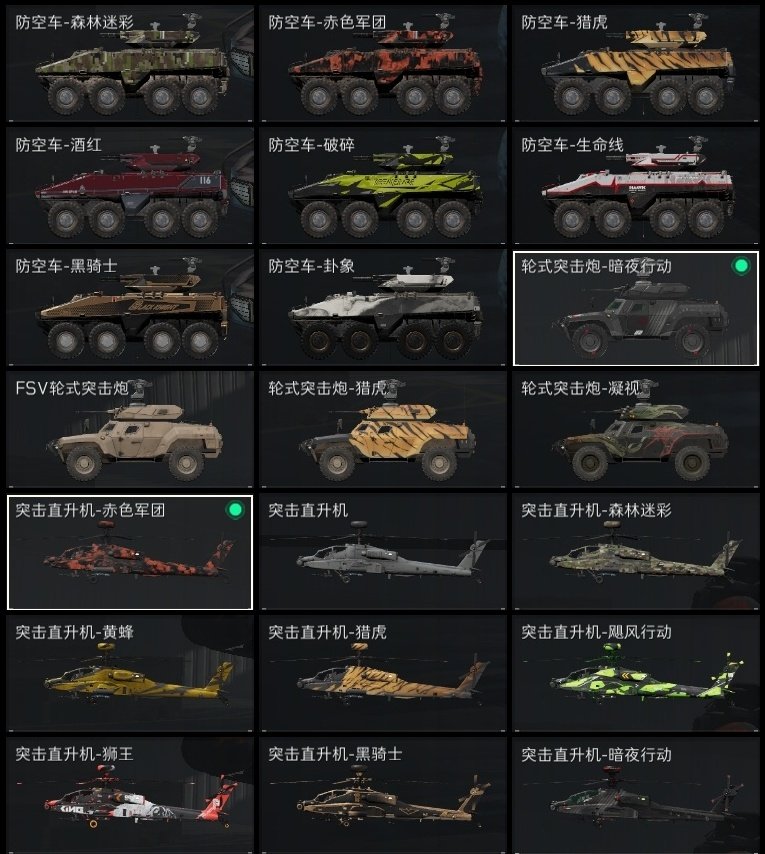Pick the 突击直升机-狮王 skin
The height and width of the screenshot is (854, 765).
[130, 796]
